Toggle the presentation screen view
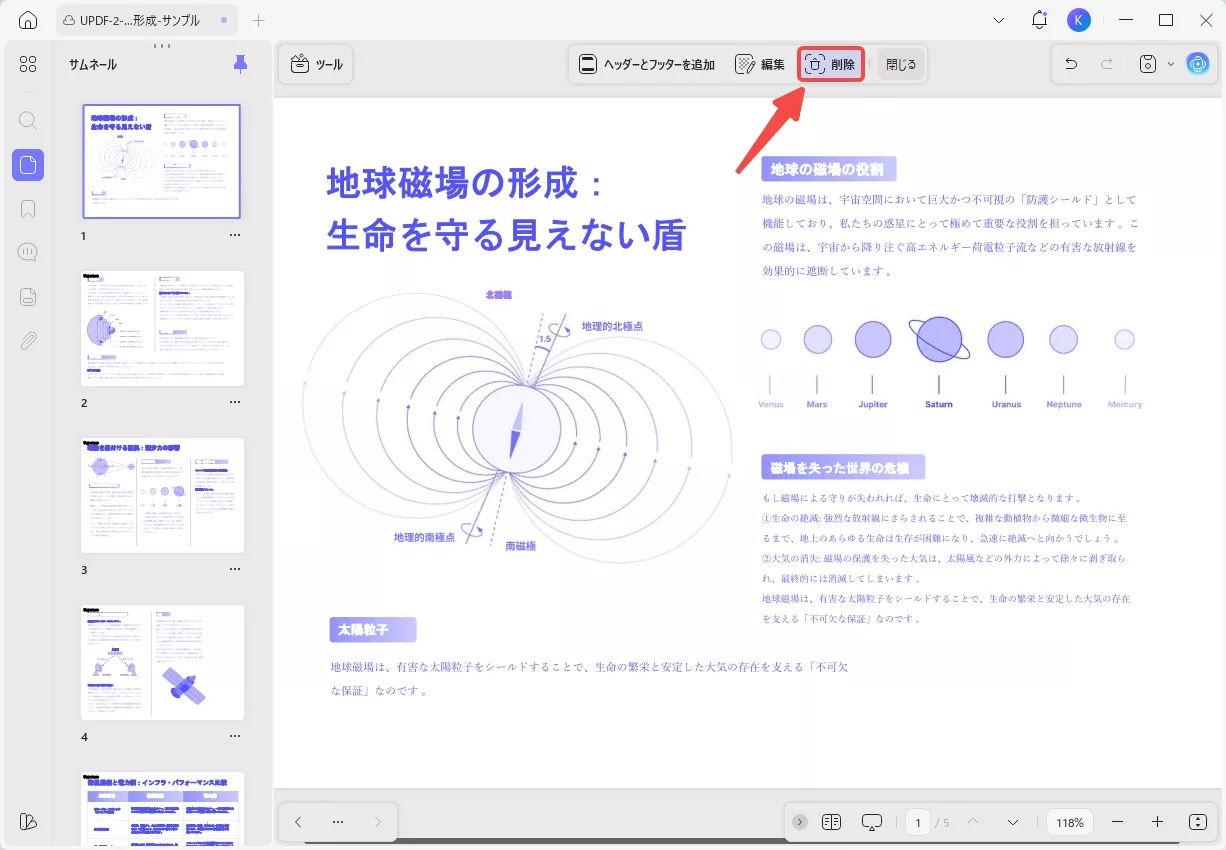The height and width of the screenshot is (850, 1226). tap(871, 821)
